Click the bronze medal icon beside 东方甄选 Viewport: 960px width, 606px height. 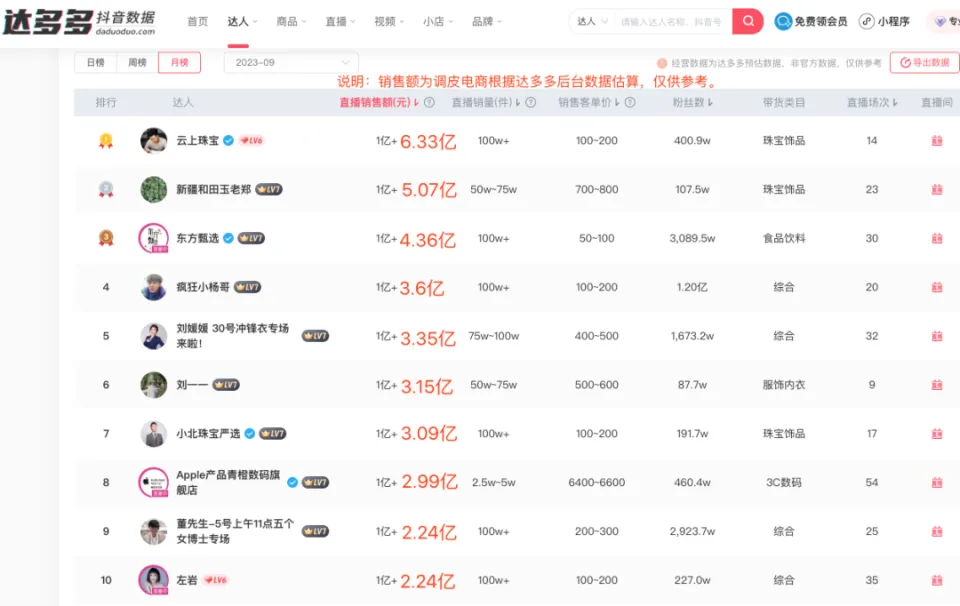tap(106, 238)
